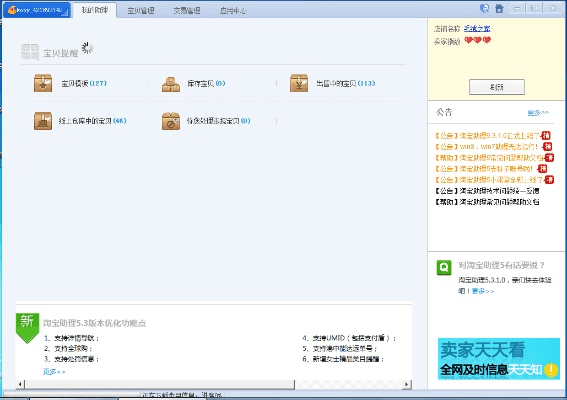
Task: Click feature item 2. 支持全球购
Action: click(x=68, y=349)
